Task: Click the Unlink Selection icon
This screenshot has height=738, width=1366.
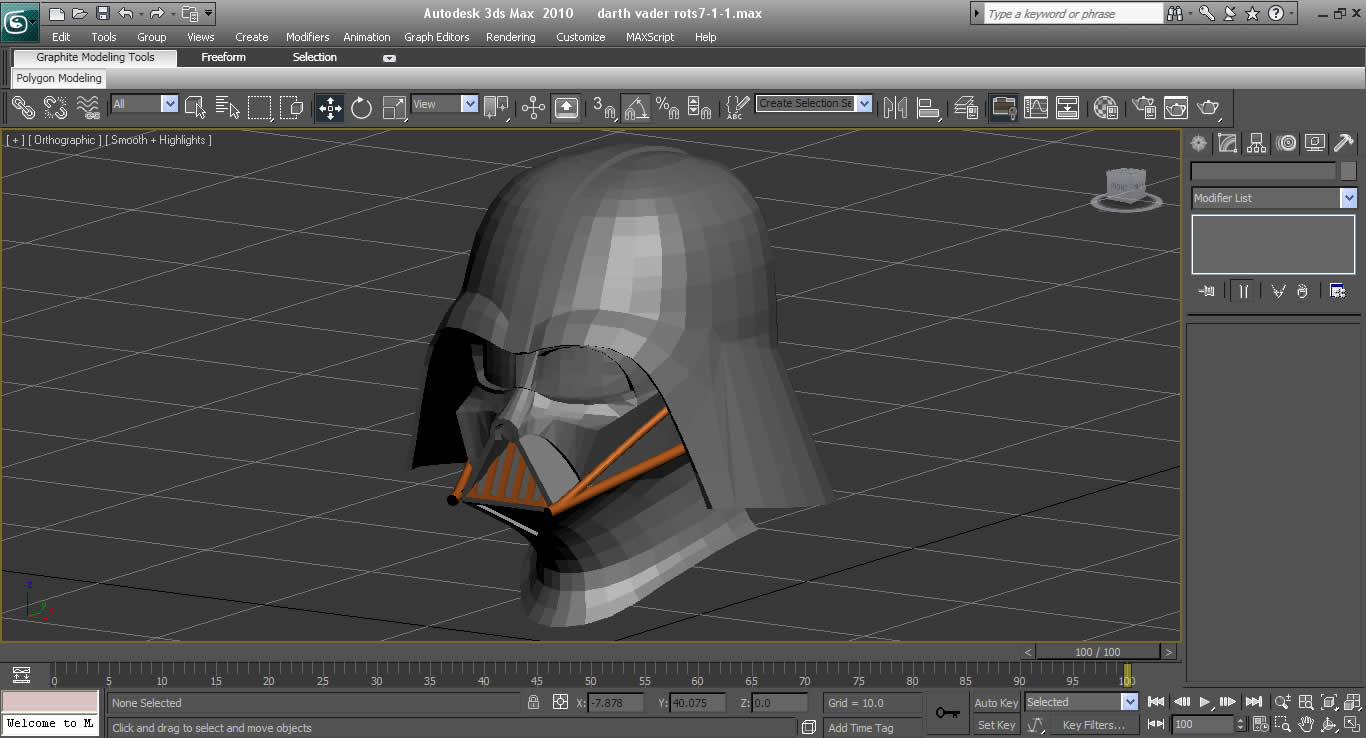Action: [x=55, y=107]
